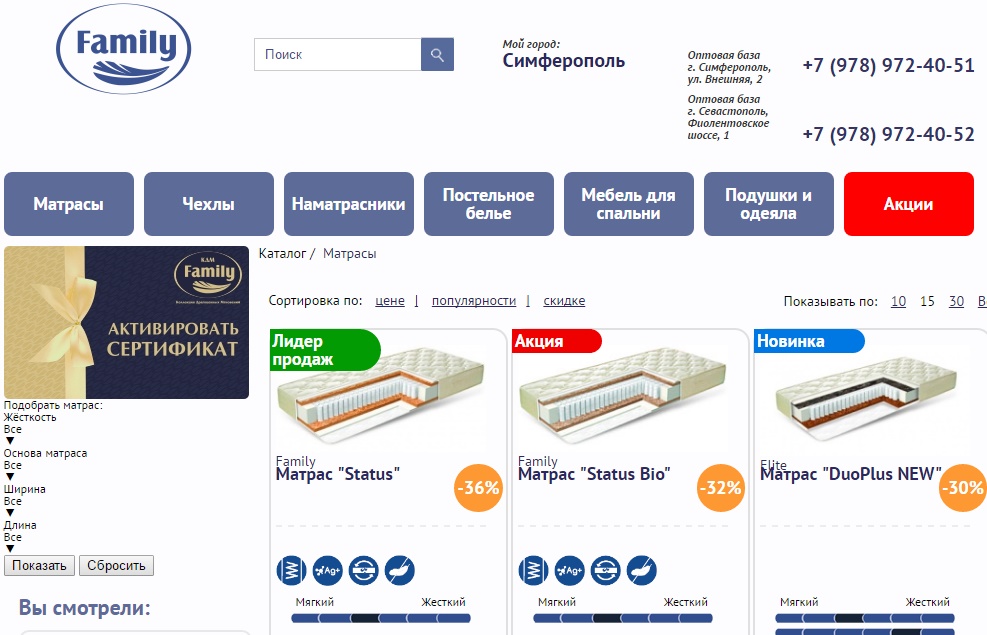The width and height of the screenshot is (987, 635).
Task: Click the DuoPlus NEW firmness scale
Action: coord(865,618)
